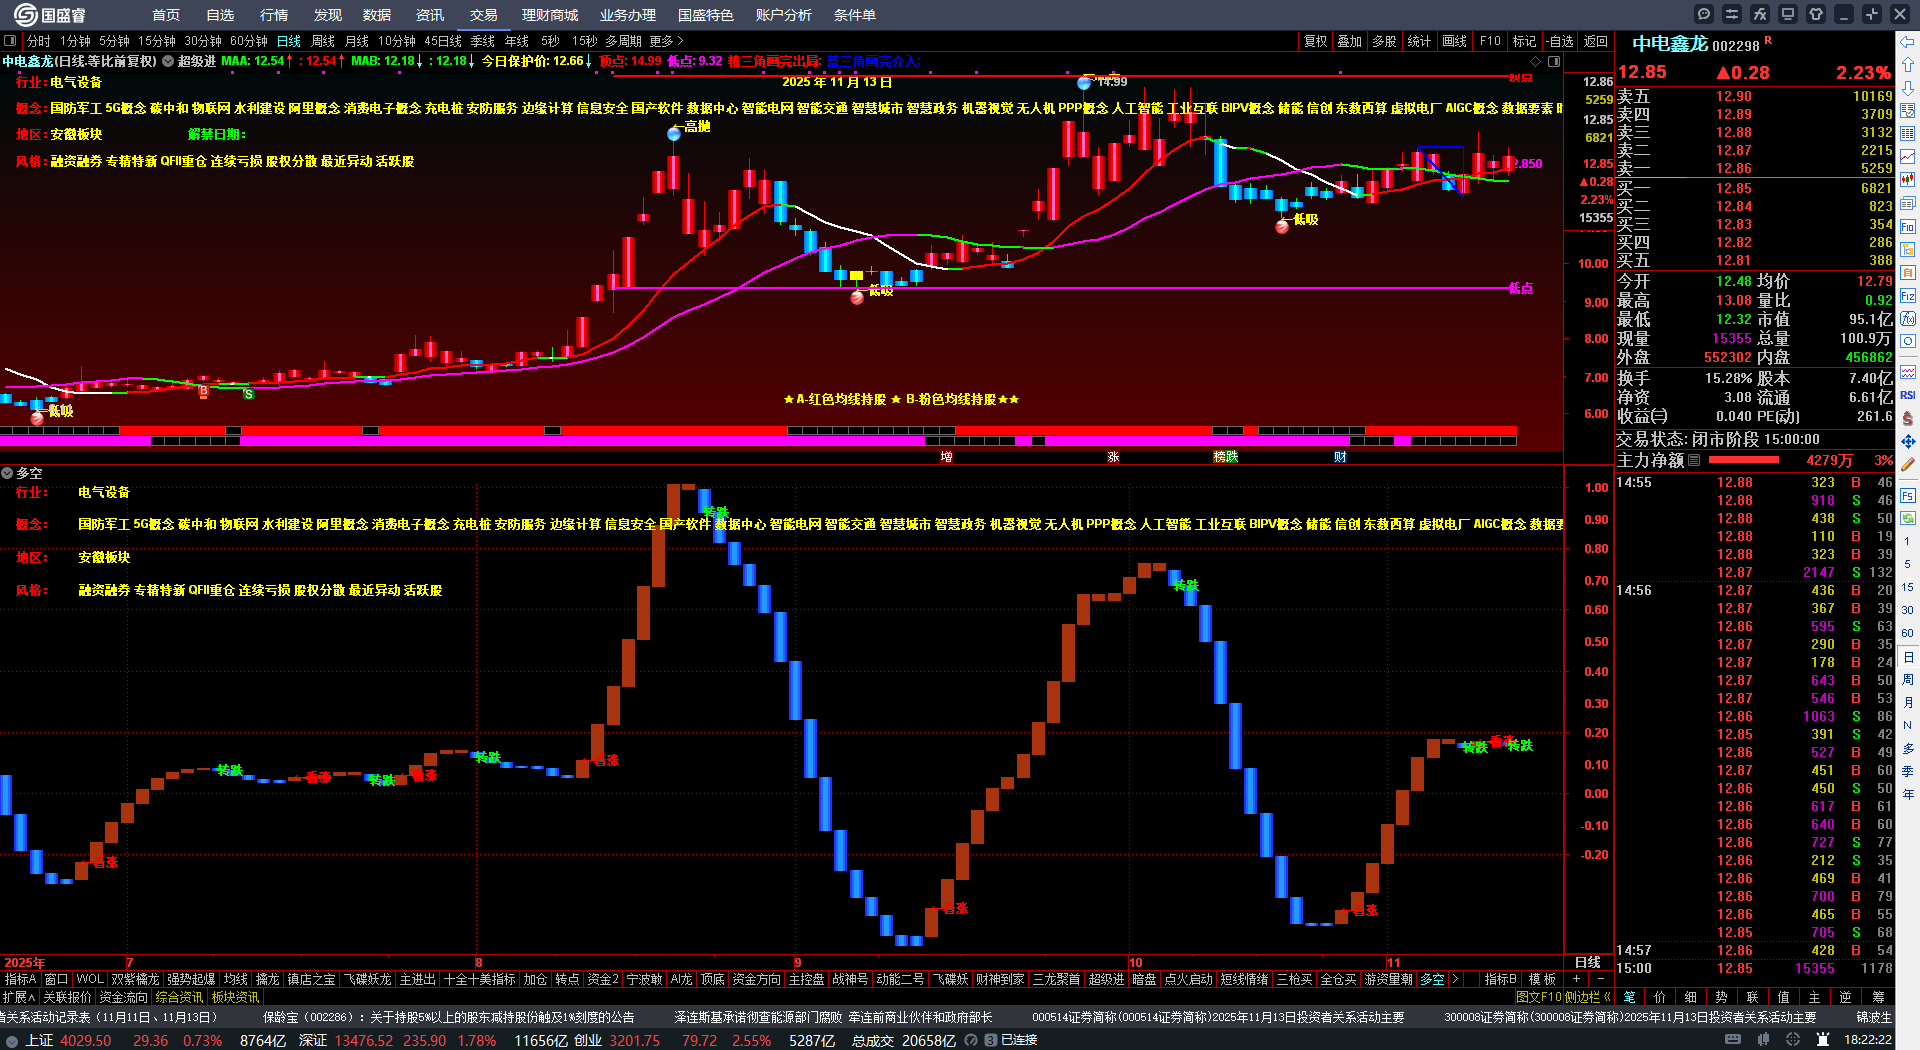Open the settings gear next to 超级进
The height and width of the screenshot is (1050, 1920).
[x=168, y=61]
